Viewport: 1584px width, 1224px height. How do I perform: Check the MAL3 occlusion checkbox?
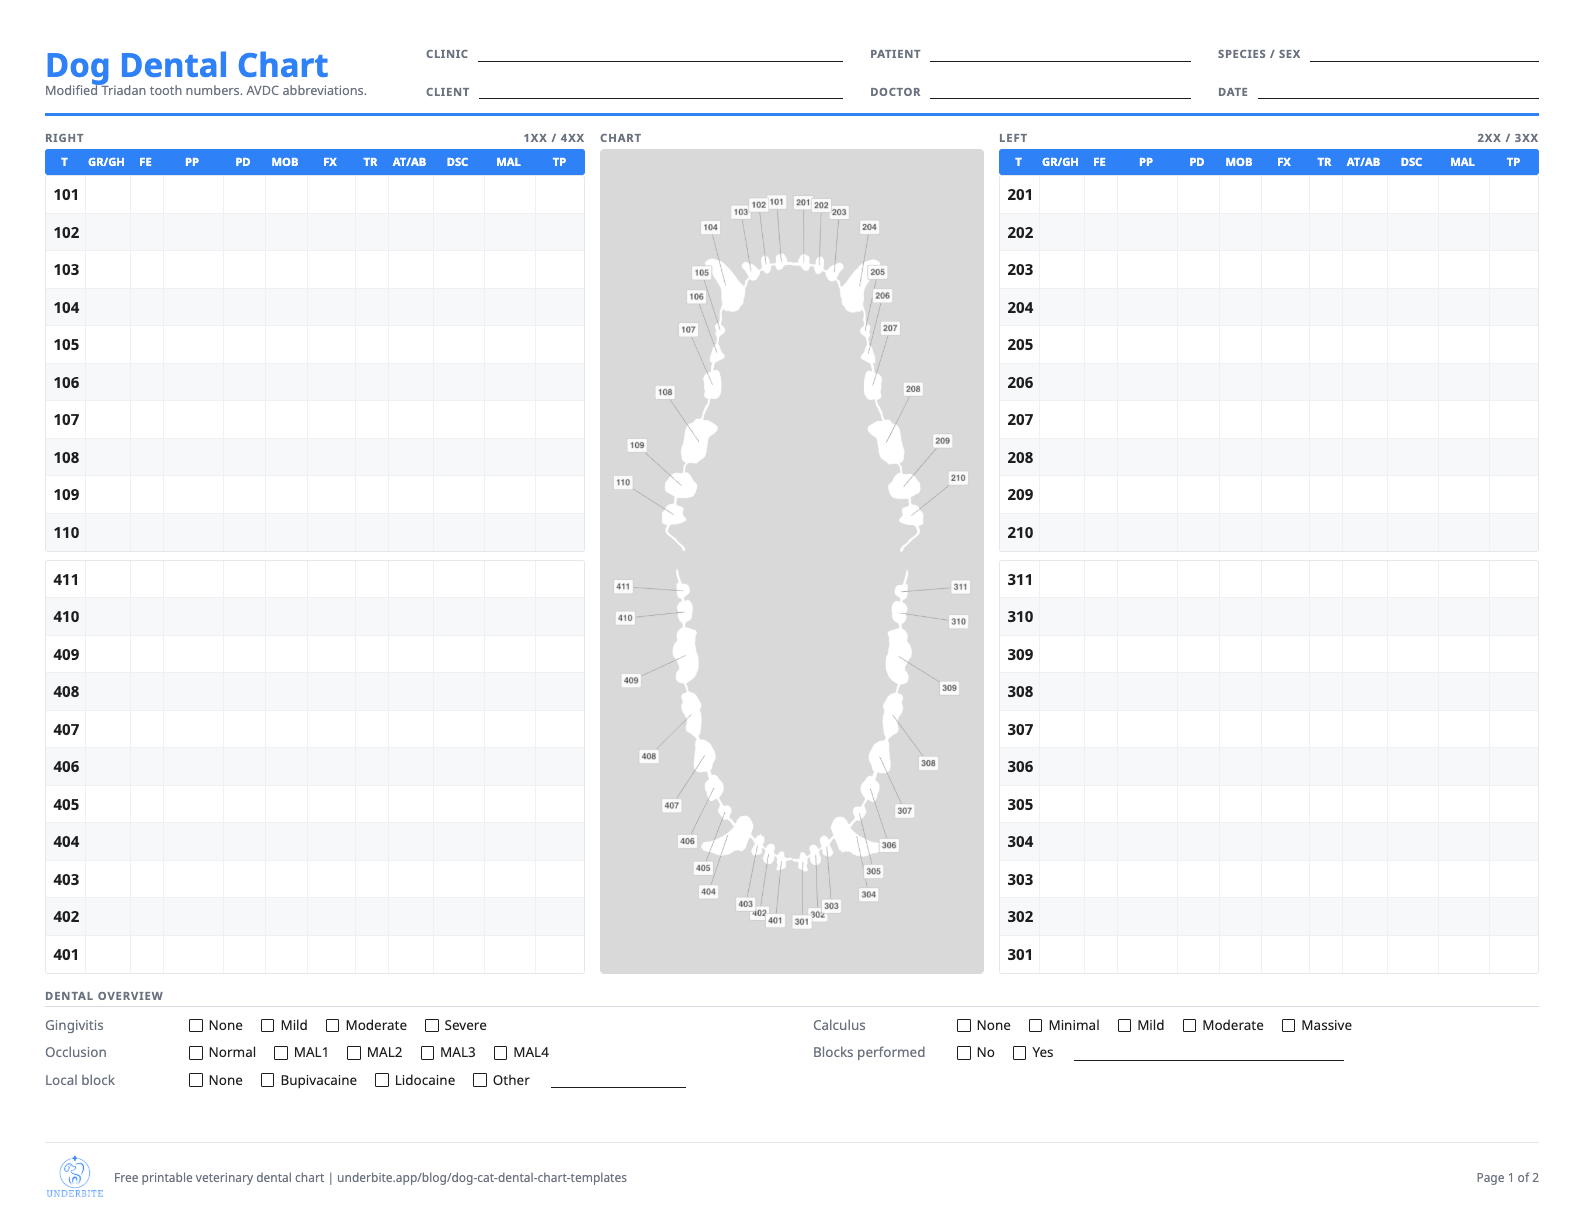(x=428, y=1052)
